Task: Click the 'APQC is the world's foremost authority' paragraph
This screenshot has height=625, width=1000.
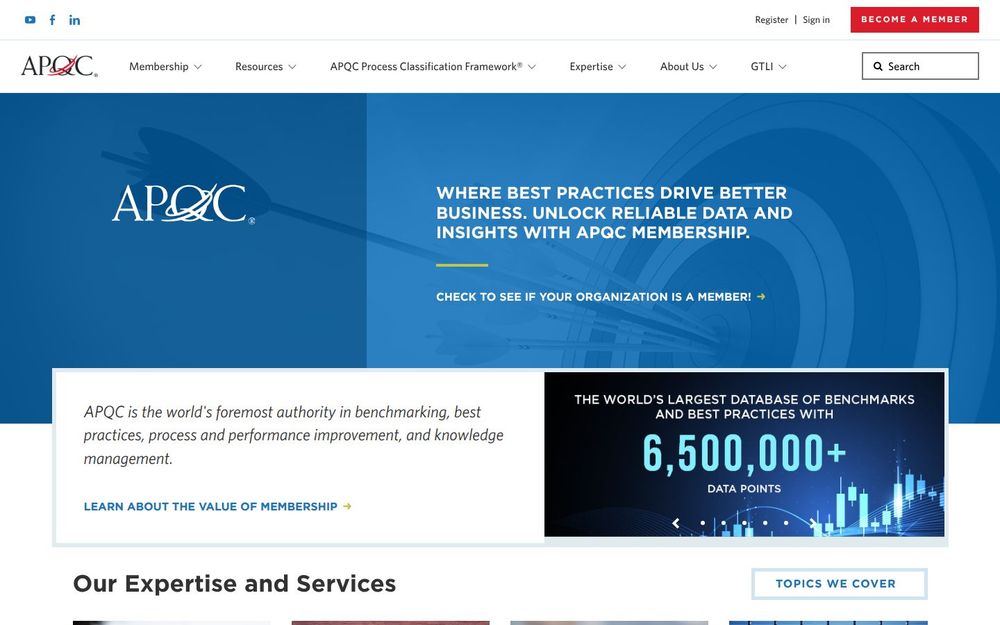Action: 293,435
